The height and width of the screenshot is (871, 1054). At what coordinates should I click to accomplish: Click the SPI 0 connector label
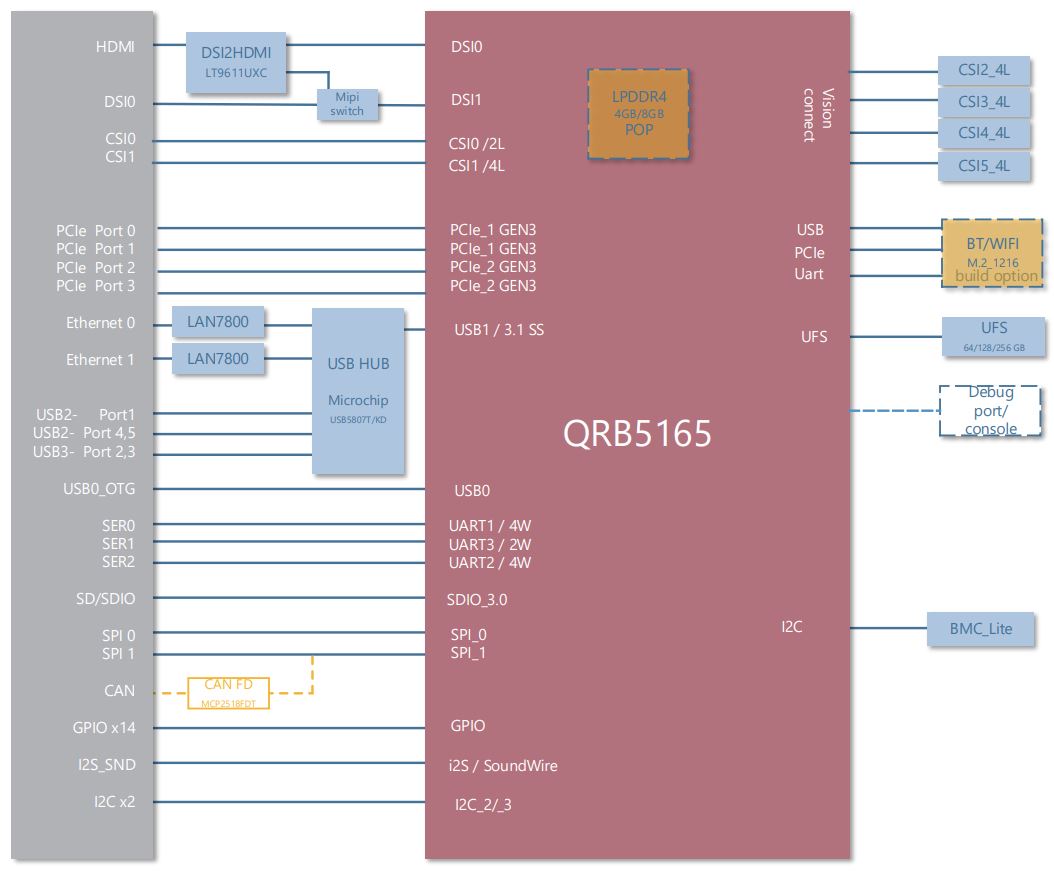tap(118, 635)
